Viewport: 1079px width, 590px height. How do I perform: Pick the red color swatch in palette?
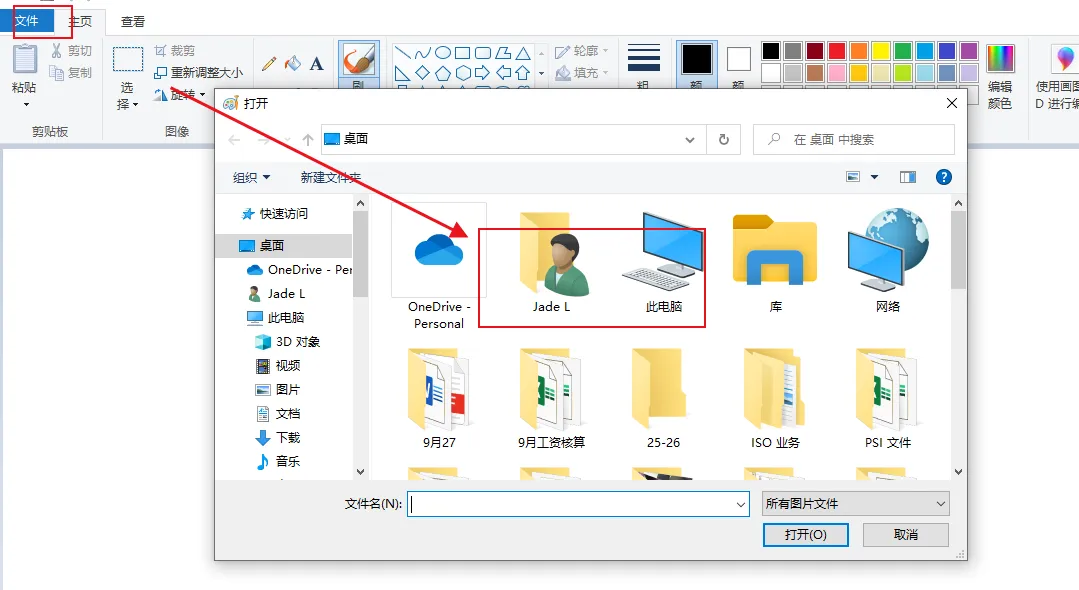point(837,51)
